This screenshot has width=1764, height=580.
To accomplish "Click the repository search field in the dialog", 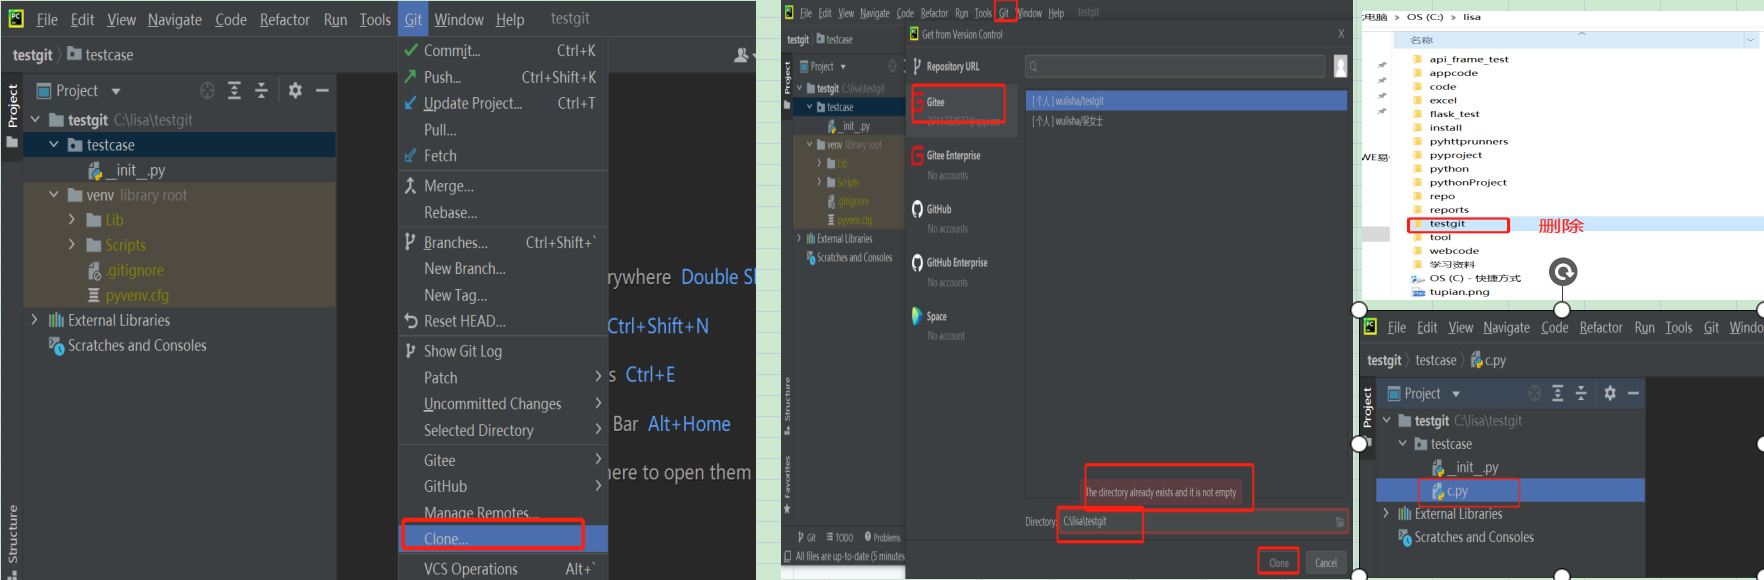I will [1175, 66].
